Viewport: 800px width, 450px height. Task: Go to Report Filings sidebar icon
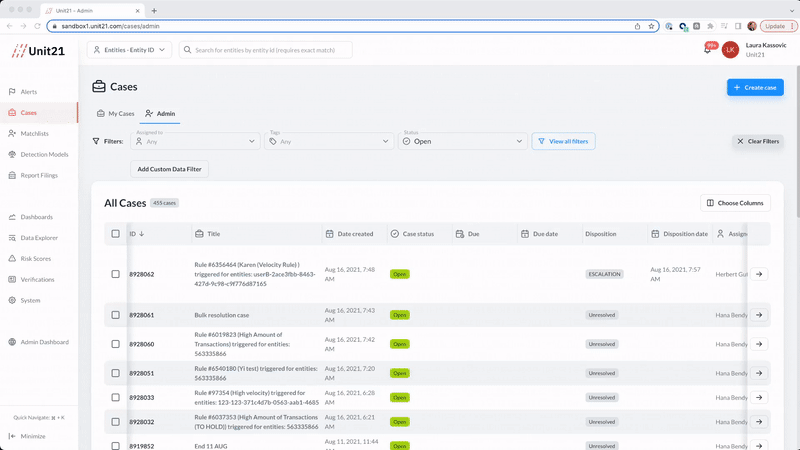tap(12, 175)
